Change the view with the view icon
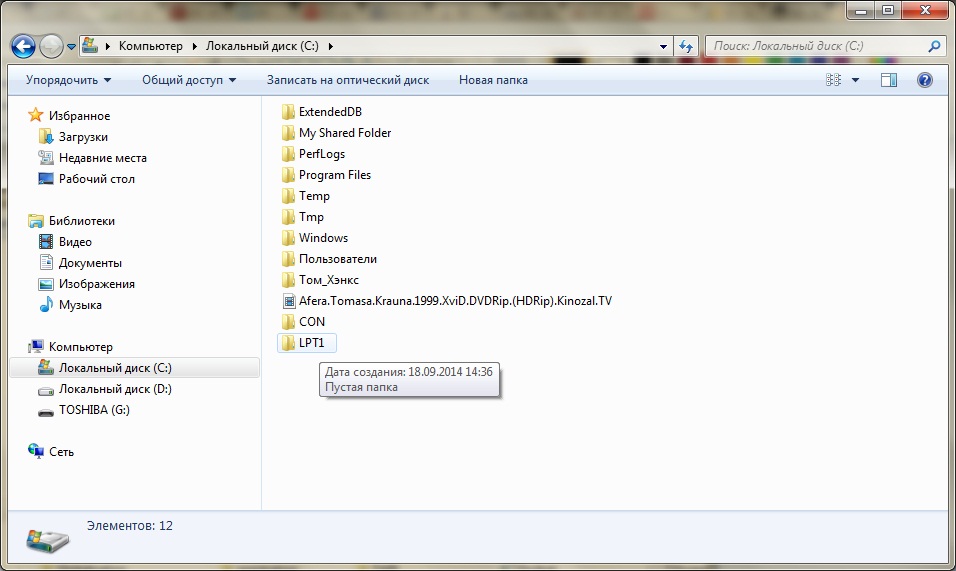956x571 pixels. (833, 80)
